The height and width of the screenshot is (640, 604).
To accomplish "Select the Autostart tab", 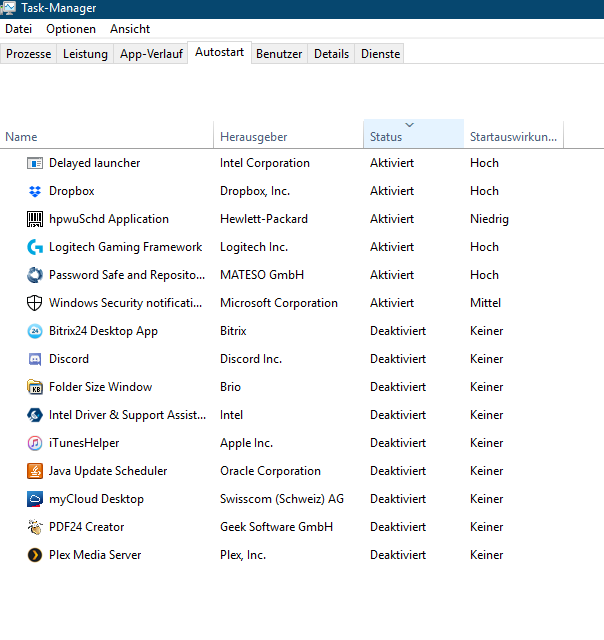I will click(x=220, y=52).
